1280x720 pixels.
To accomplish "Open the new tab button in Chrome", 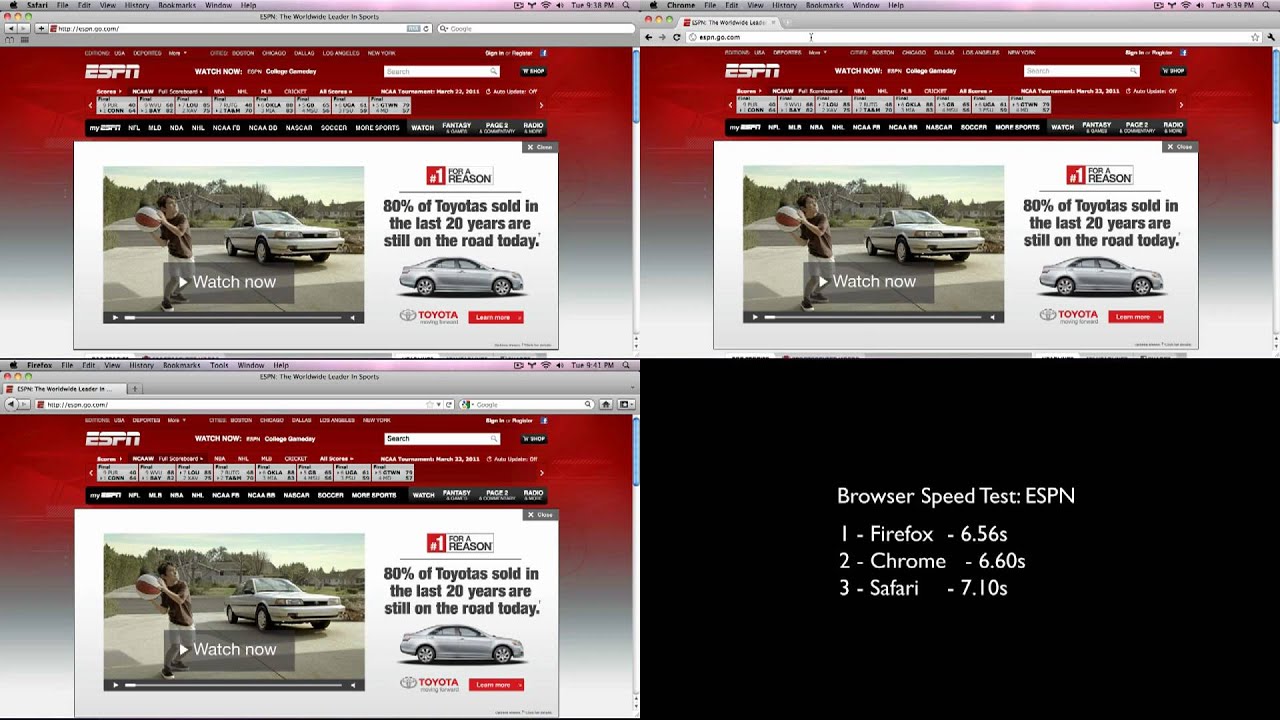I will [786, 21].
